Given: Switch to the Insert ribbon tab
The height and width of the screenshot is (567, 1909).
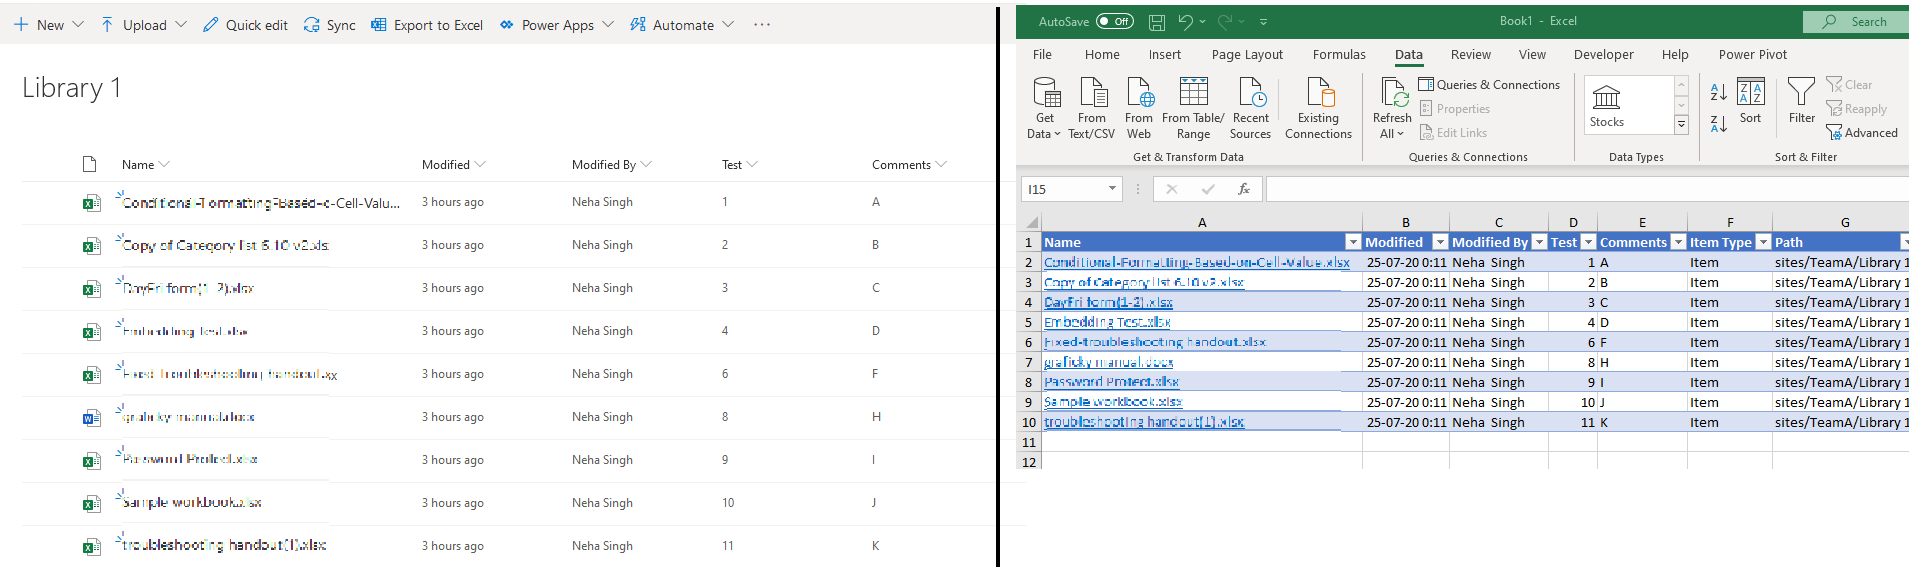Looking at the screenshot, I should [x=1164, y=55].
